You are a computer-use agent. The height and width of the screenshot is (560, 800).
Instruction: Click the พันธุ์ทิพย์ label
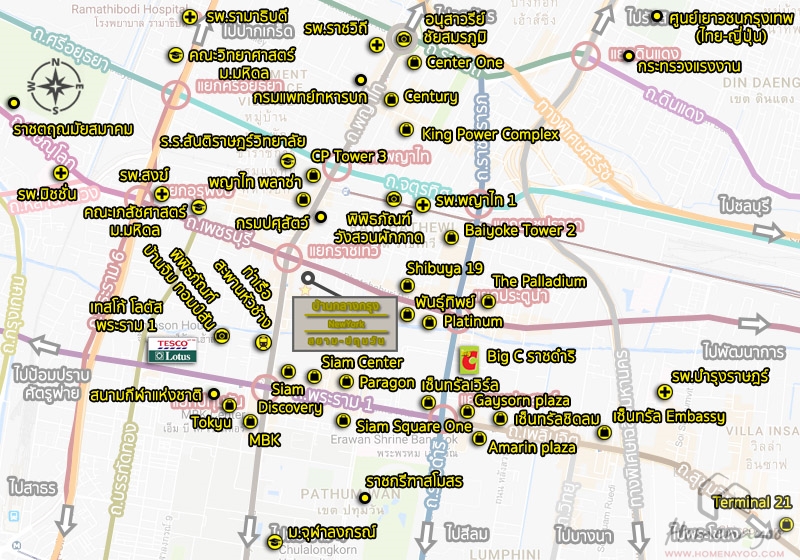pos(444,302)
